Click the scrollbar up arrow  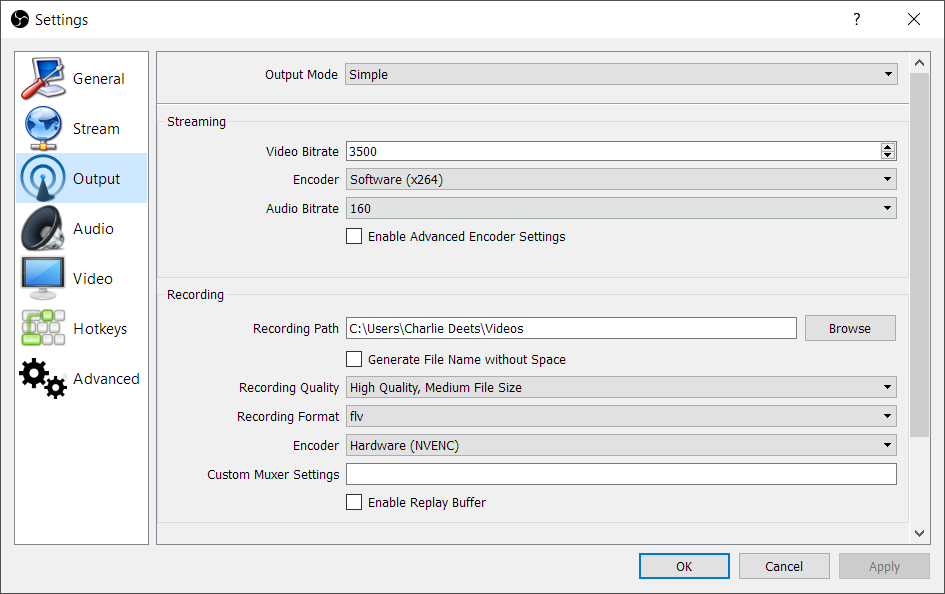pyautogui.click(x=919, y=63)
